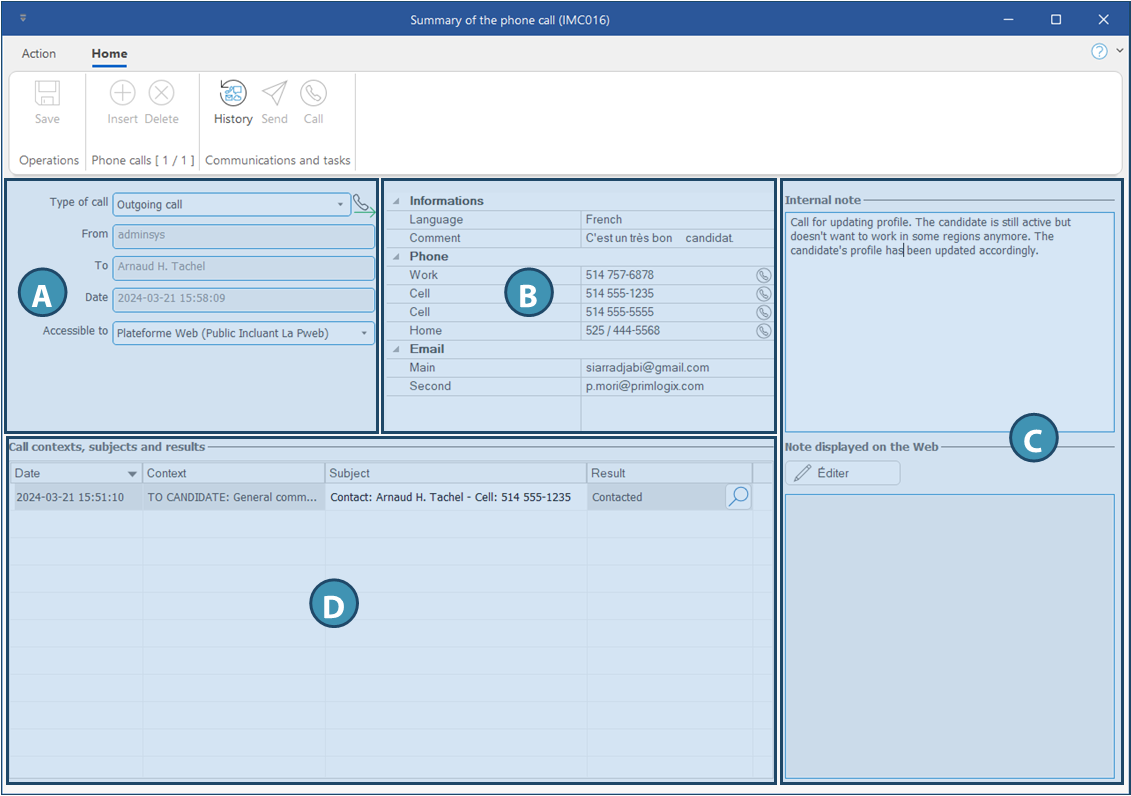Open the Accessible to dropdown
This screenshot has width=1131, height=796.
pos(363,333)
